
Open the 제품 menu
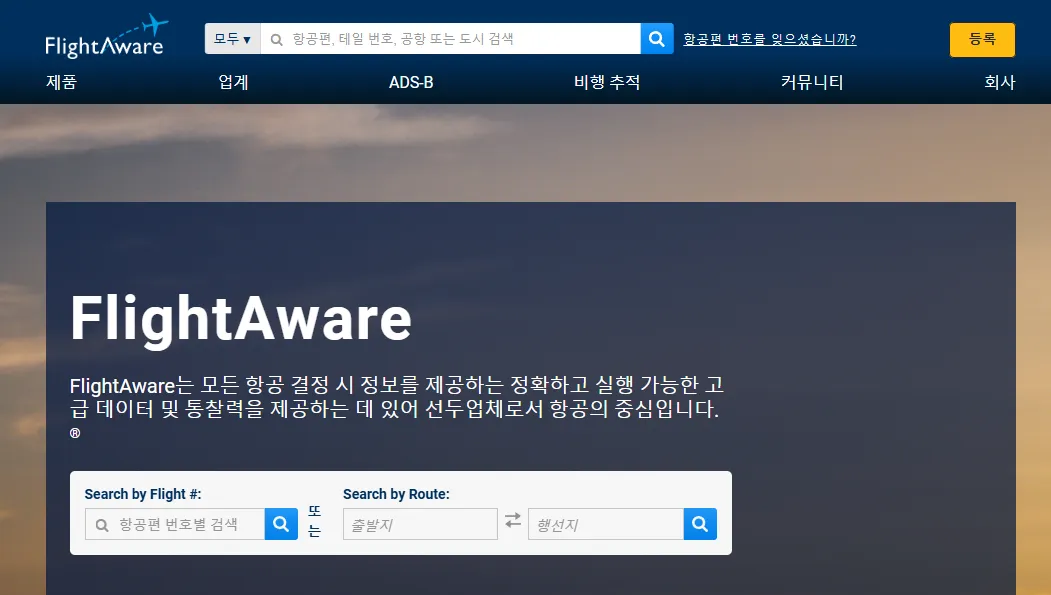(62, 82)
